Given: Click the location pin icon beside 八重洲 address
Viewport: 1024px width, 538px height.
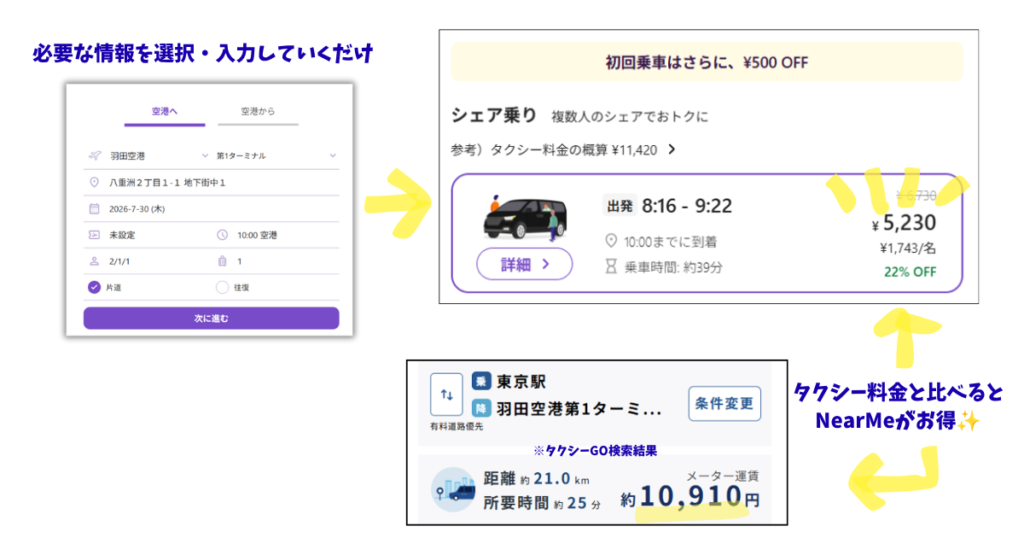Looking at the screenshot, I should 94,183.
